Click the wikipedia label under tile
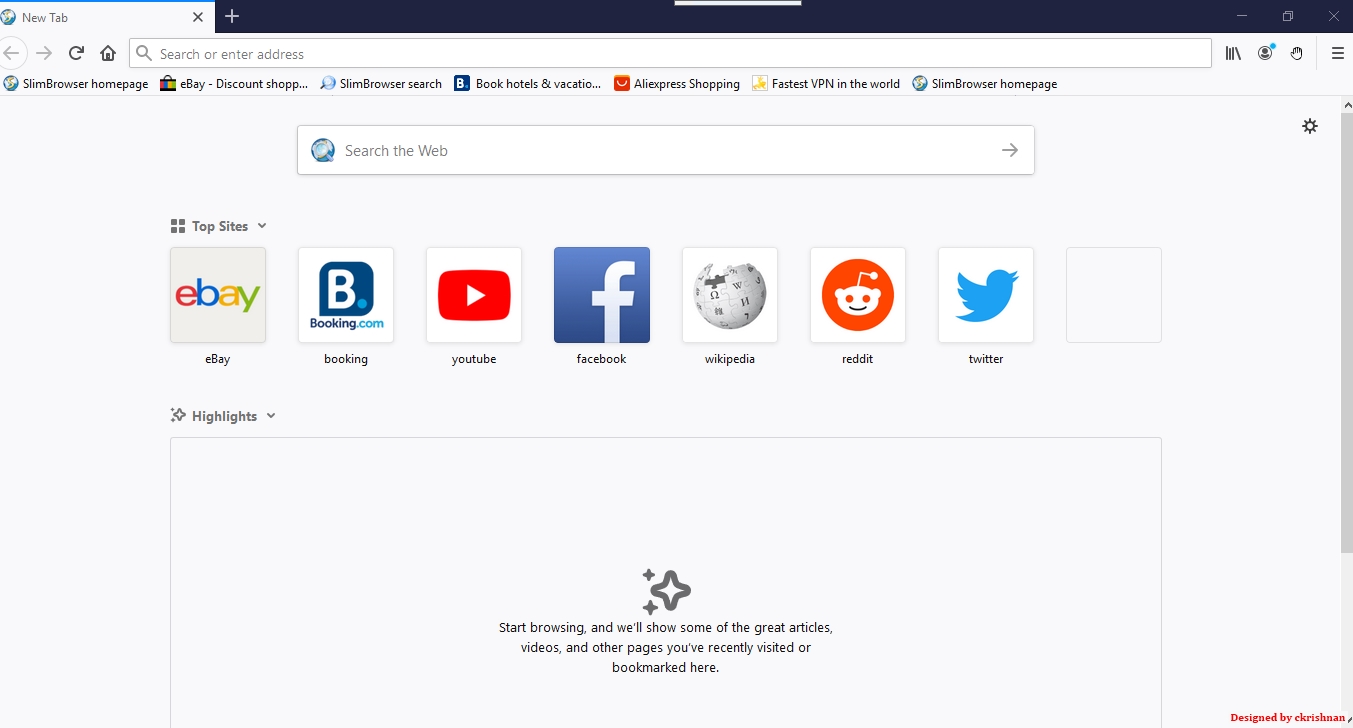The height and width of the screenshot is (728, 1353). (730, 359)
